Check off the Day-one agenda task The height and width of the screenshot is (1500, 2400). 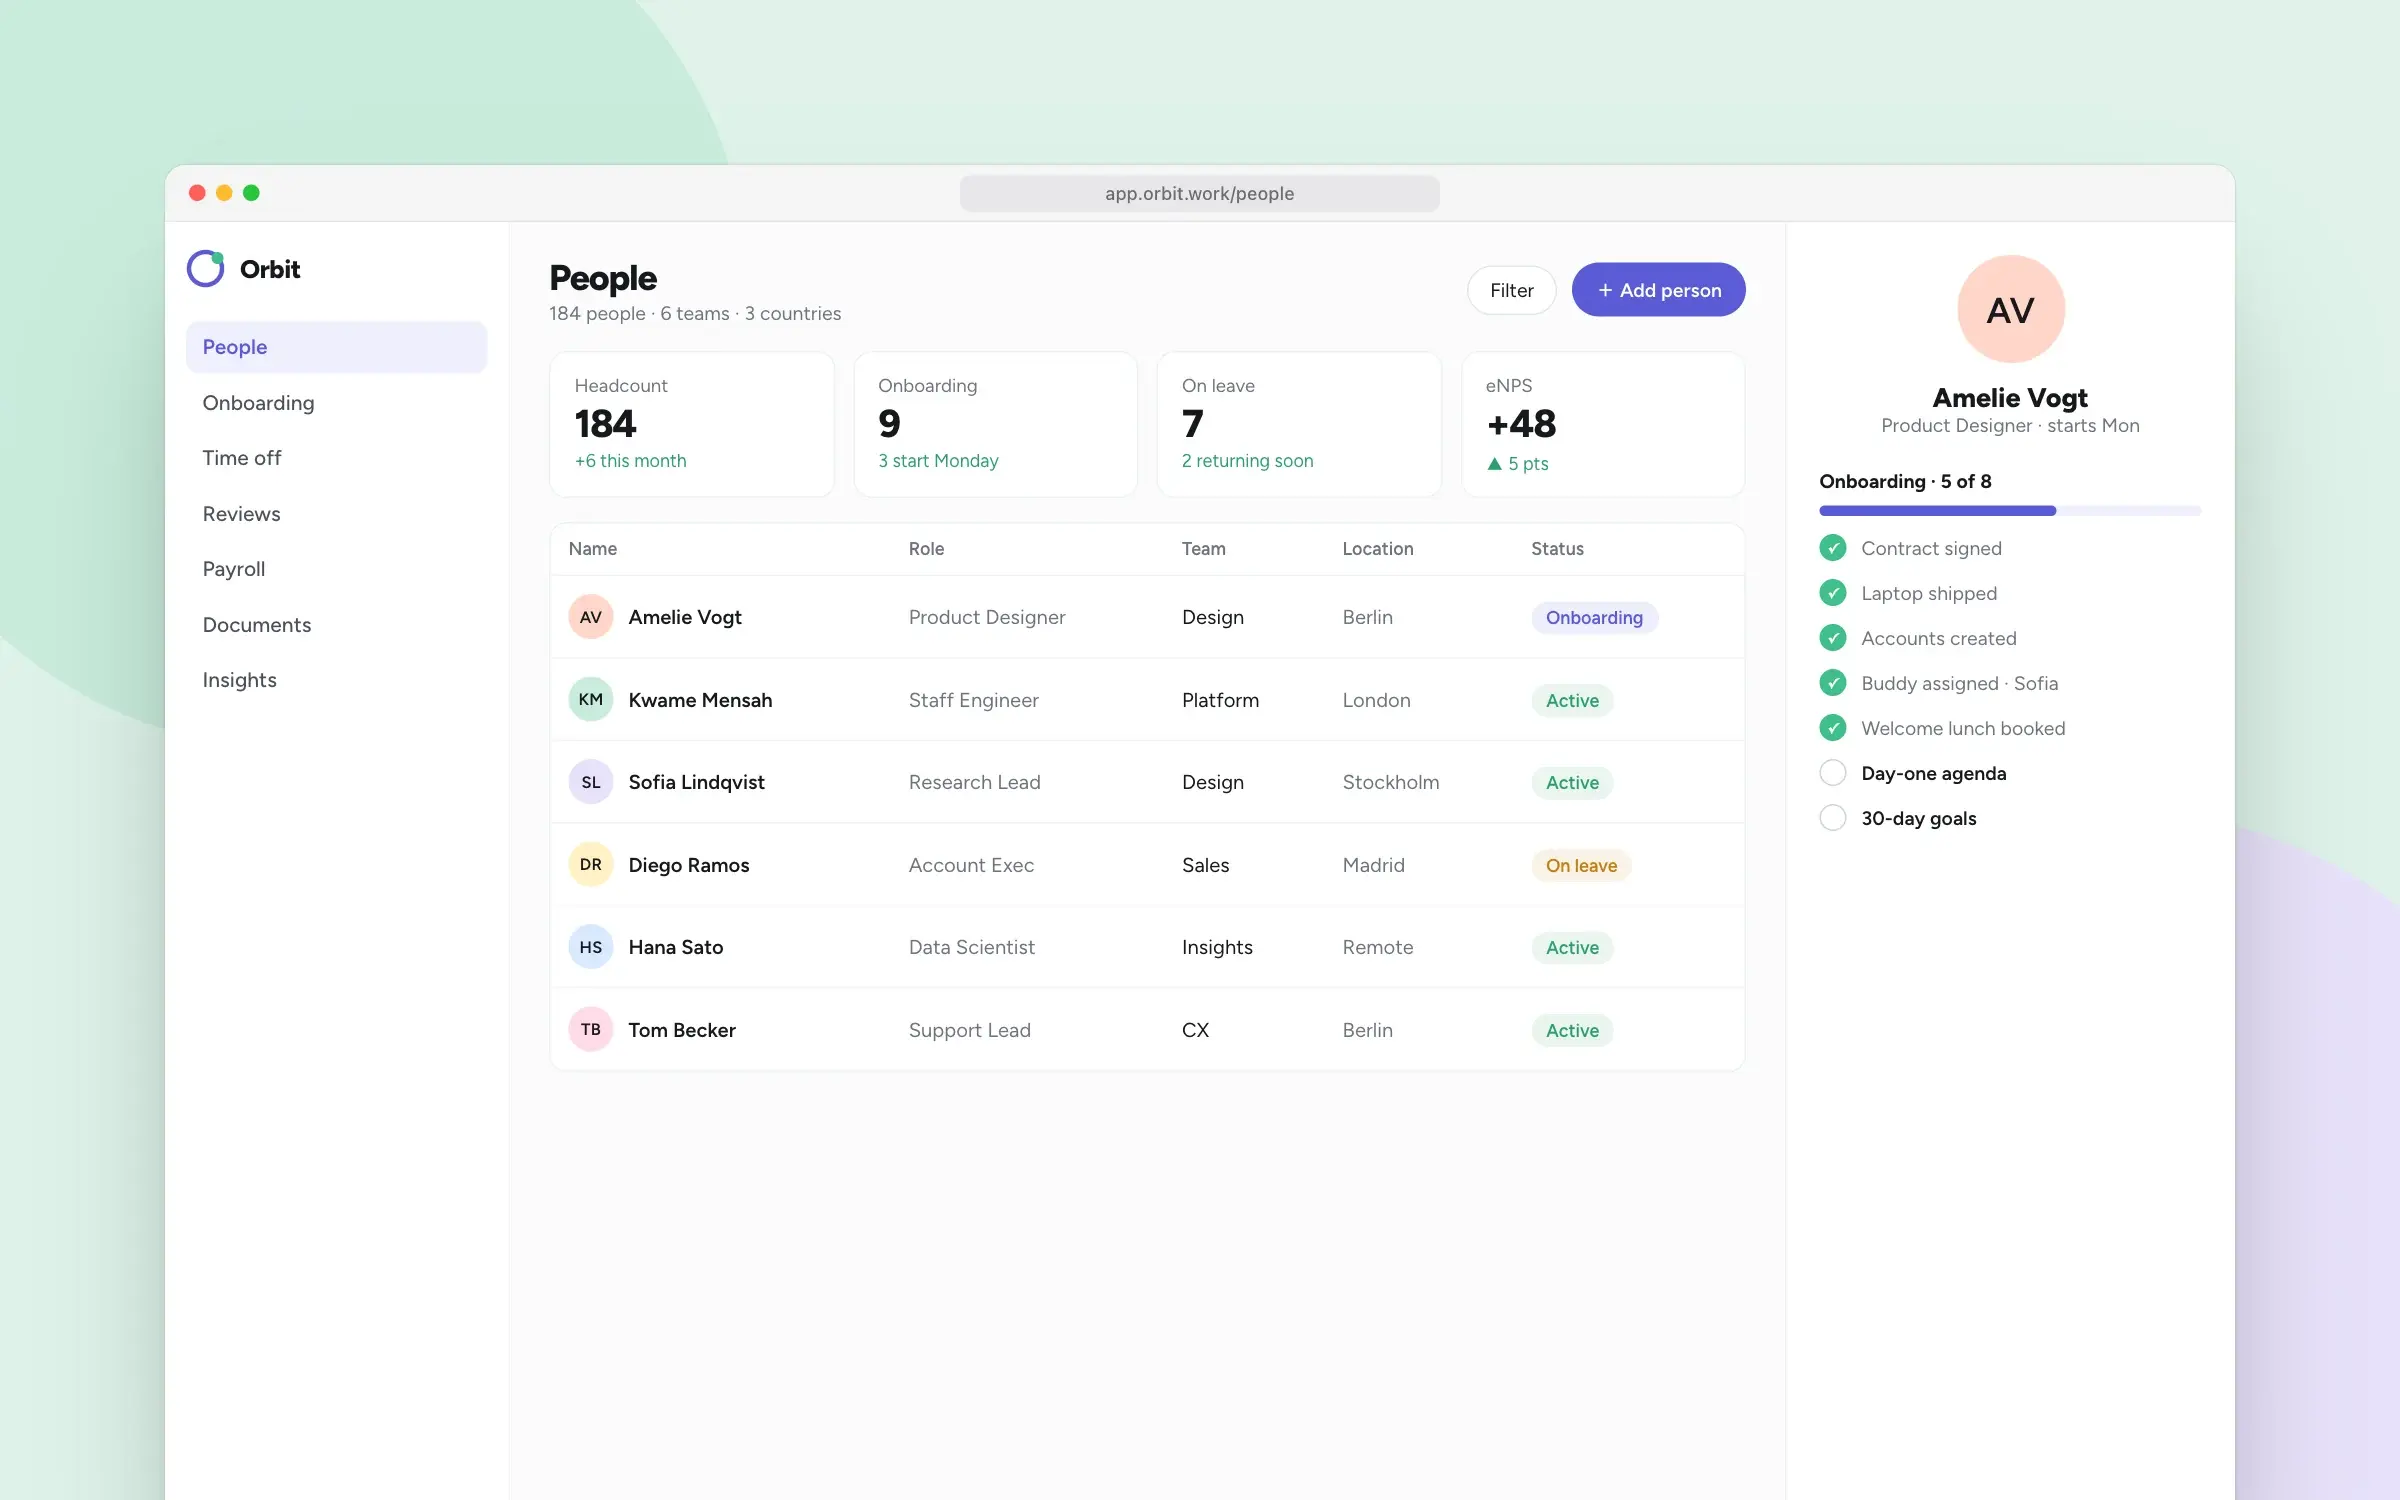[1833, 773]
